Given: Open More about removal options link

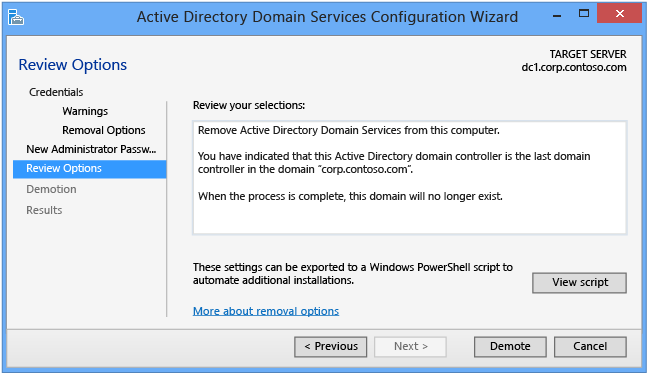Looking at the screenshot, I should pyautogui.click(x=266, y=311).
